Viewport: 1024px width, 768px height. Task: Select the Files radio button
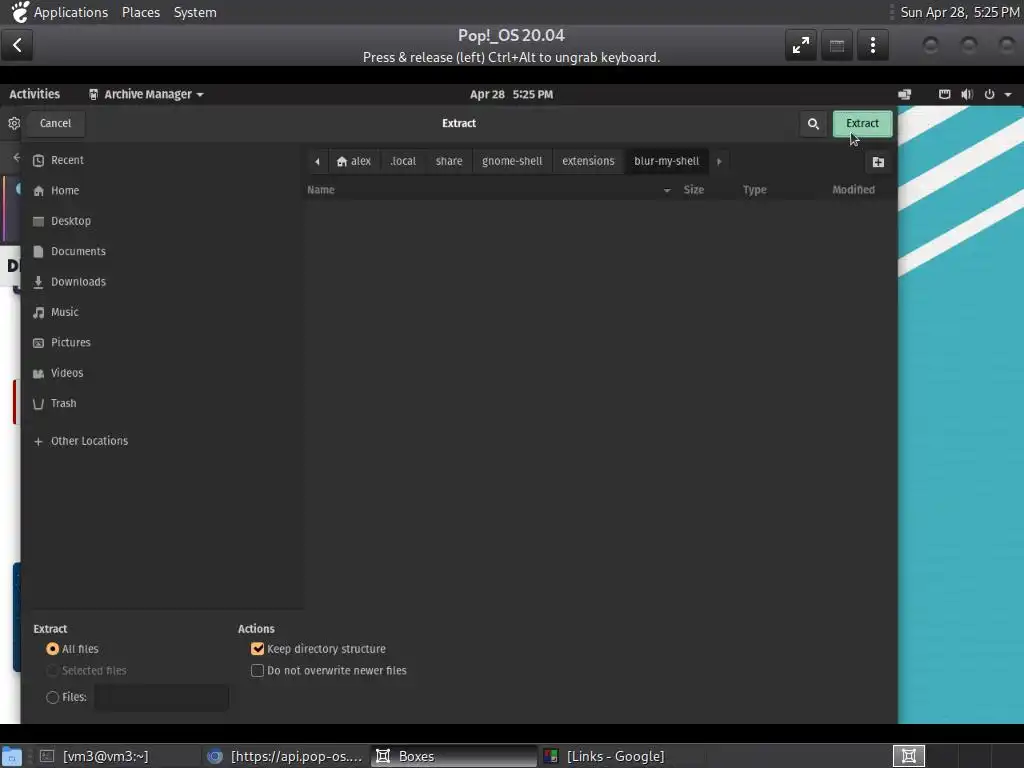pos(53,697)
